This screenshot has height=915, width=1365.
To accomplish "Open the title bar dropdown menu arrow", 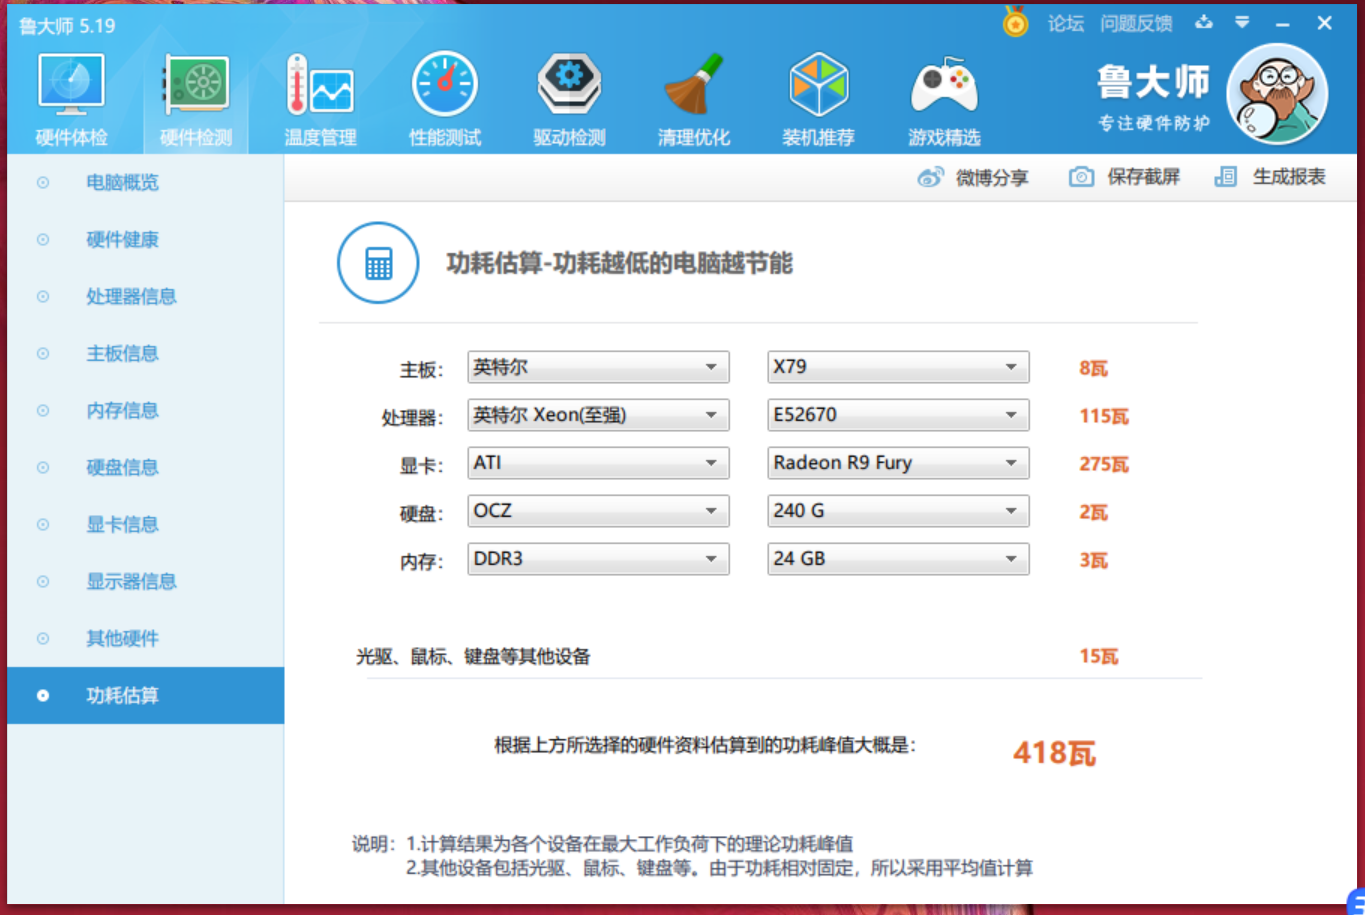I will (x=1242, y=22).
